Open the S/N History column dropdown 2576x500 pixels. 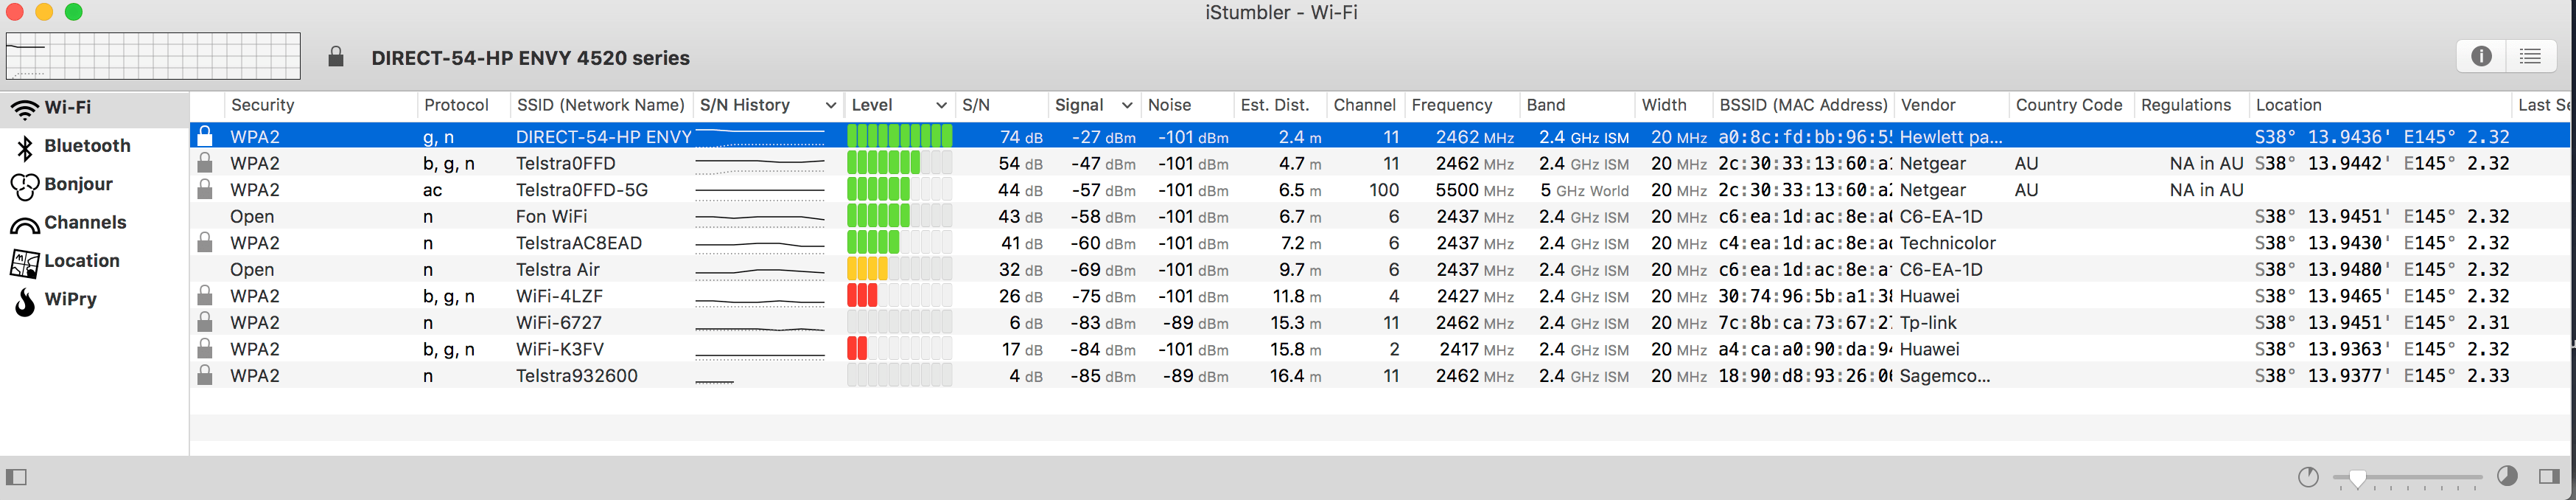point(830,105)
